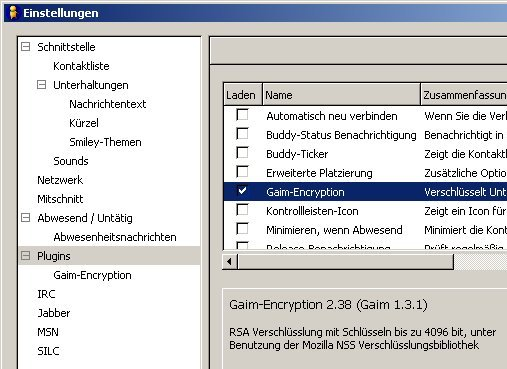Collapse the Plugins tree node
The image size is (507, 369).
[x=25, y=256]
